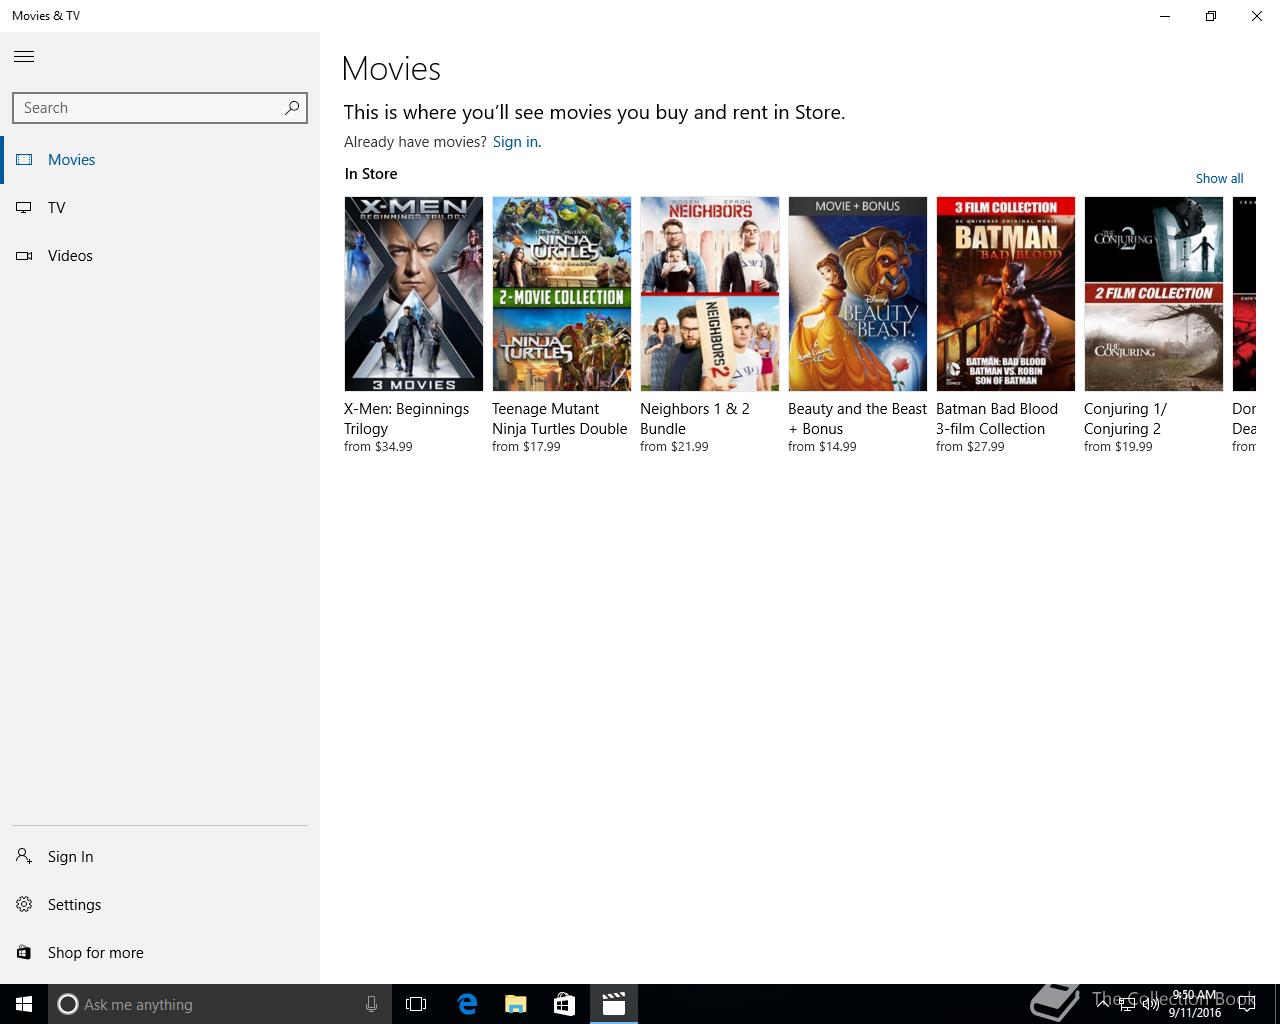1280x1024 pixels.
Task: Focus the Search input field
Action: [160, 108]
